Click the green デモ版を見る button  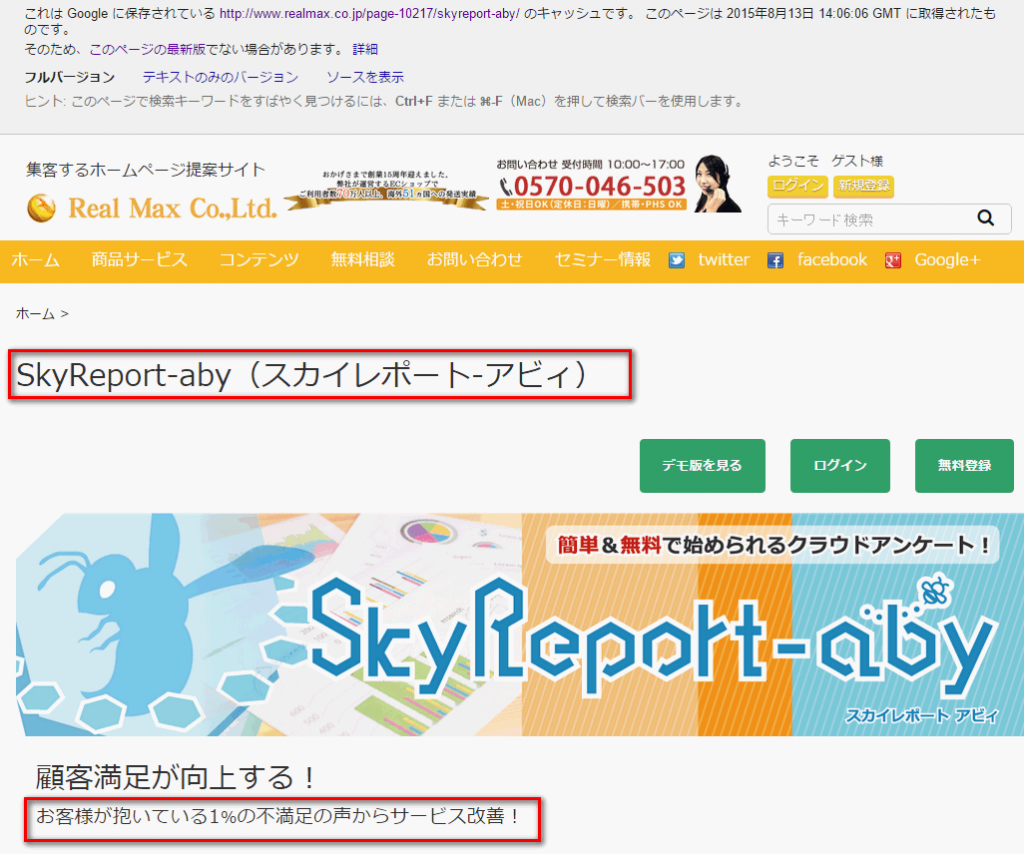point(702,466)
